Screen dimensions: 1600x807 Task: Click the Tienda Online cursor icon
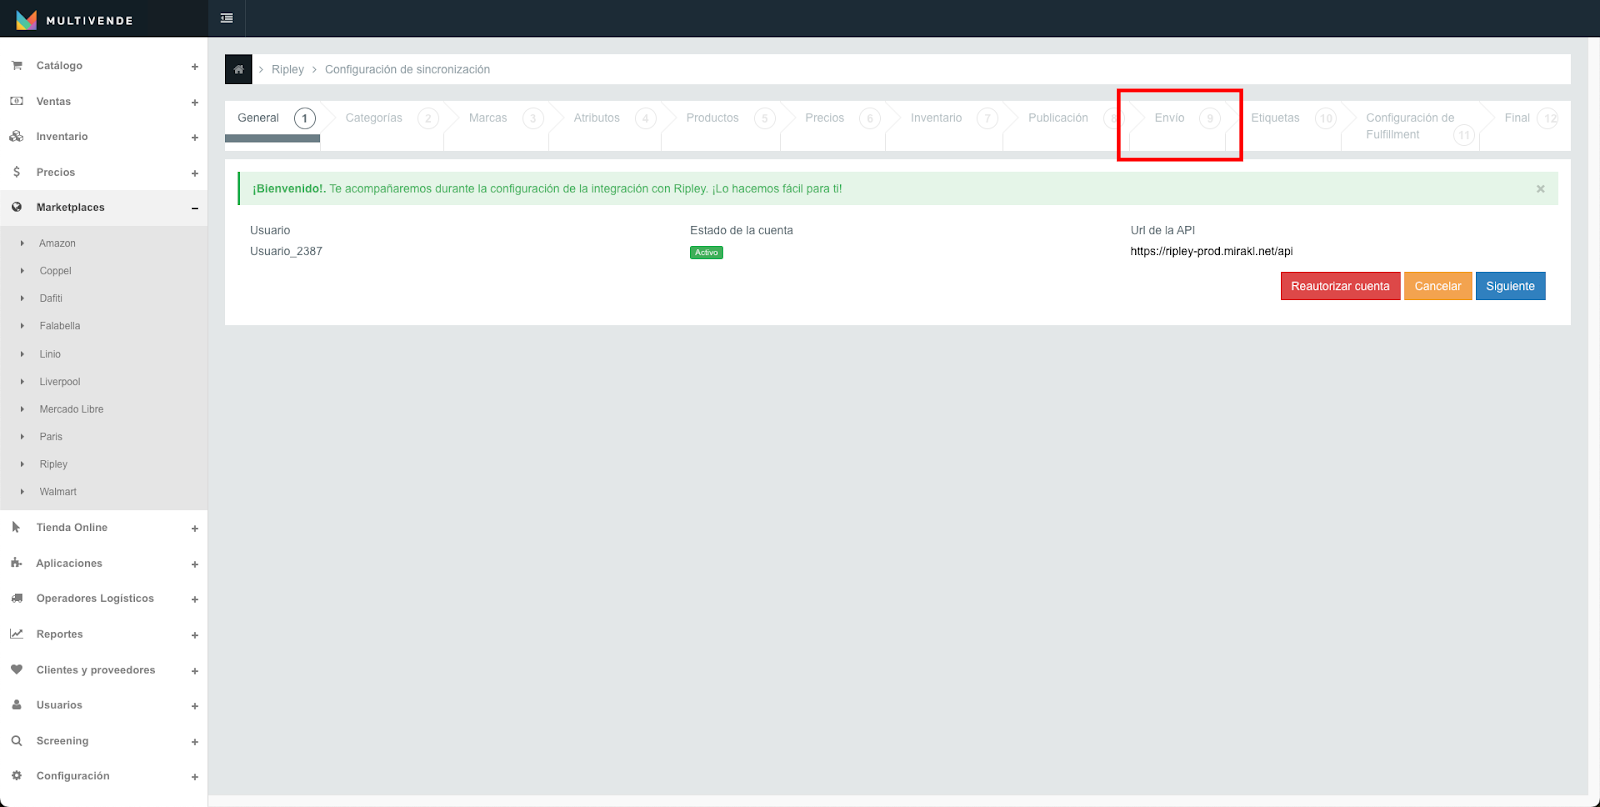tap(16, 527)
